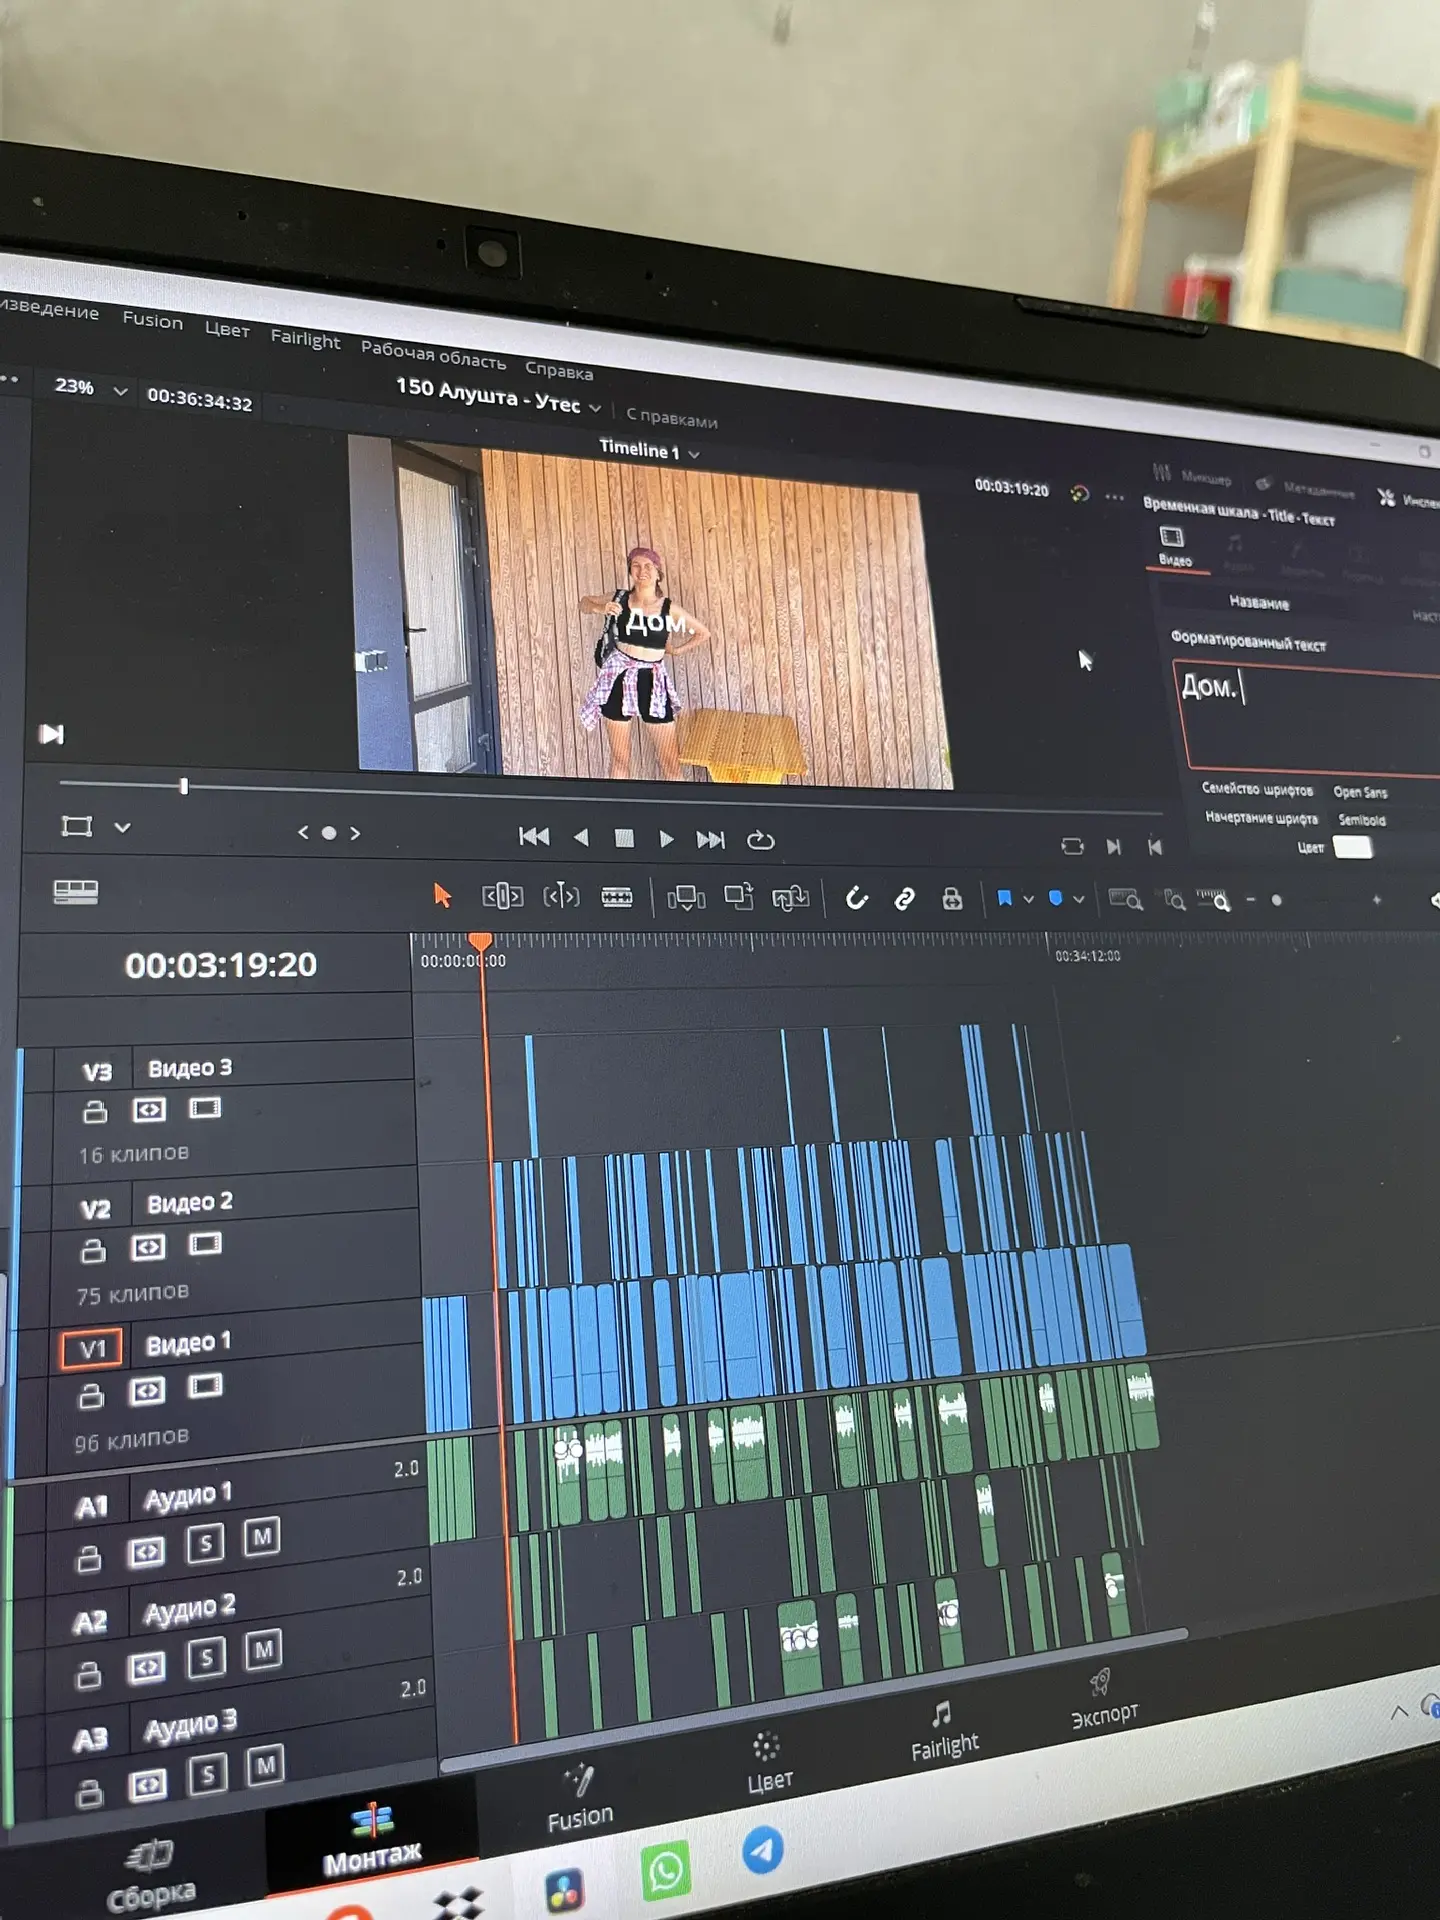Viewport: 1440px width, 1920px height.
Task: Toggle the Linked Selection chain icon
Action: click(904, 899)
